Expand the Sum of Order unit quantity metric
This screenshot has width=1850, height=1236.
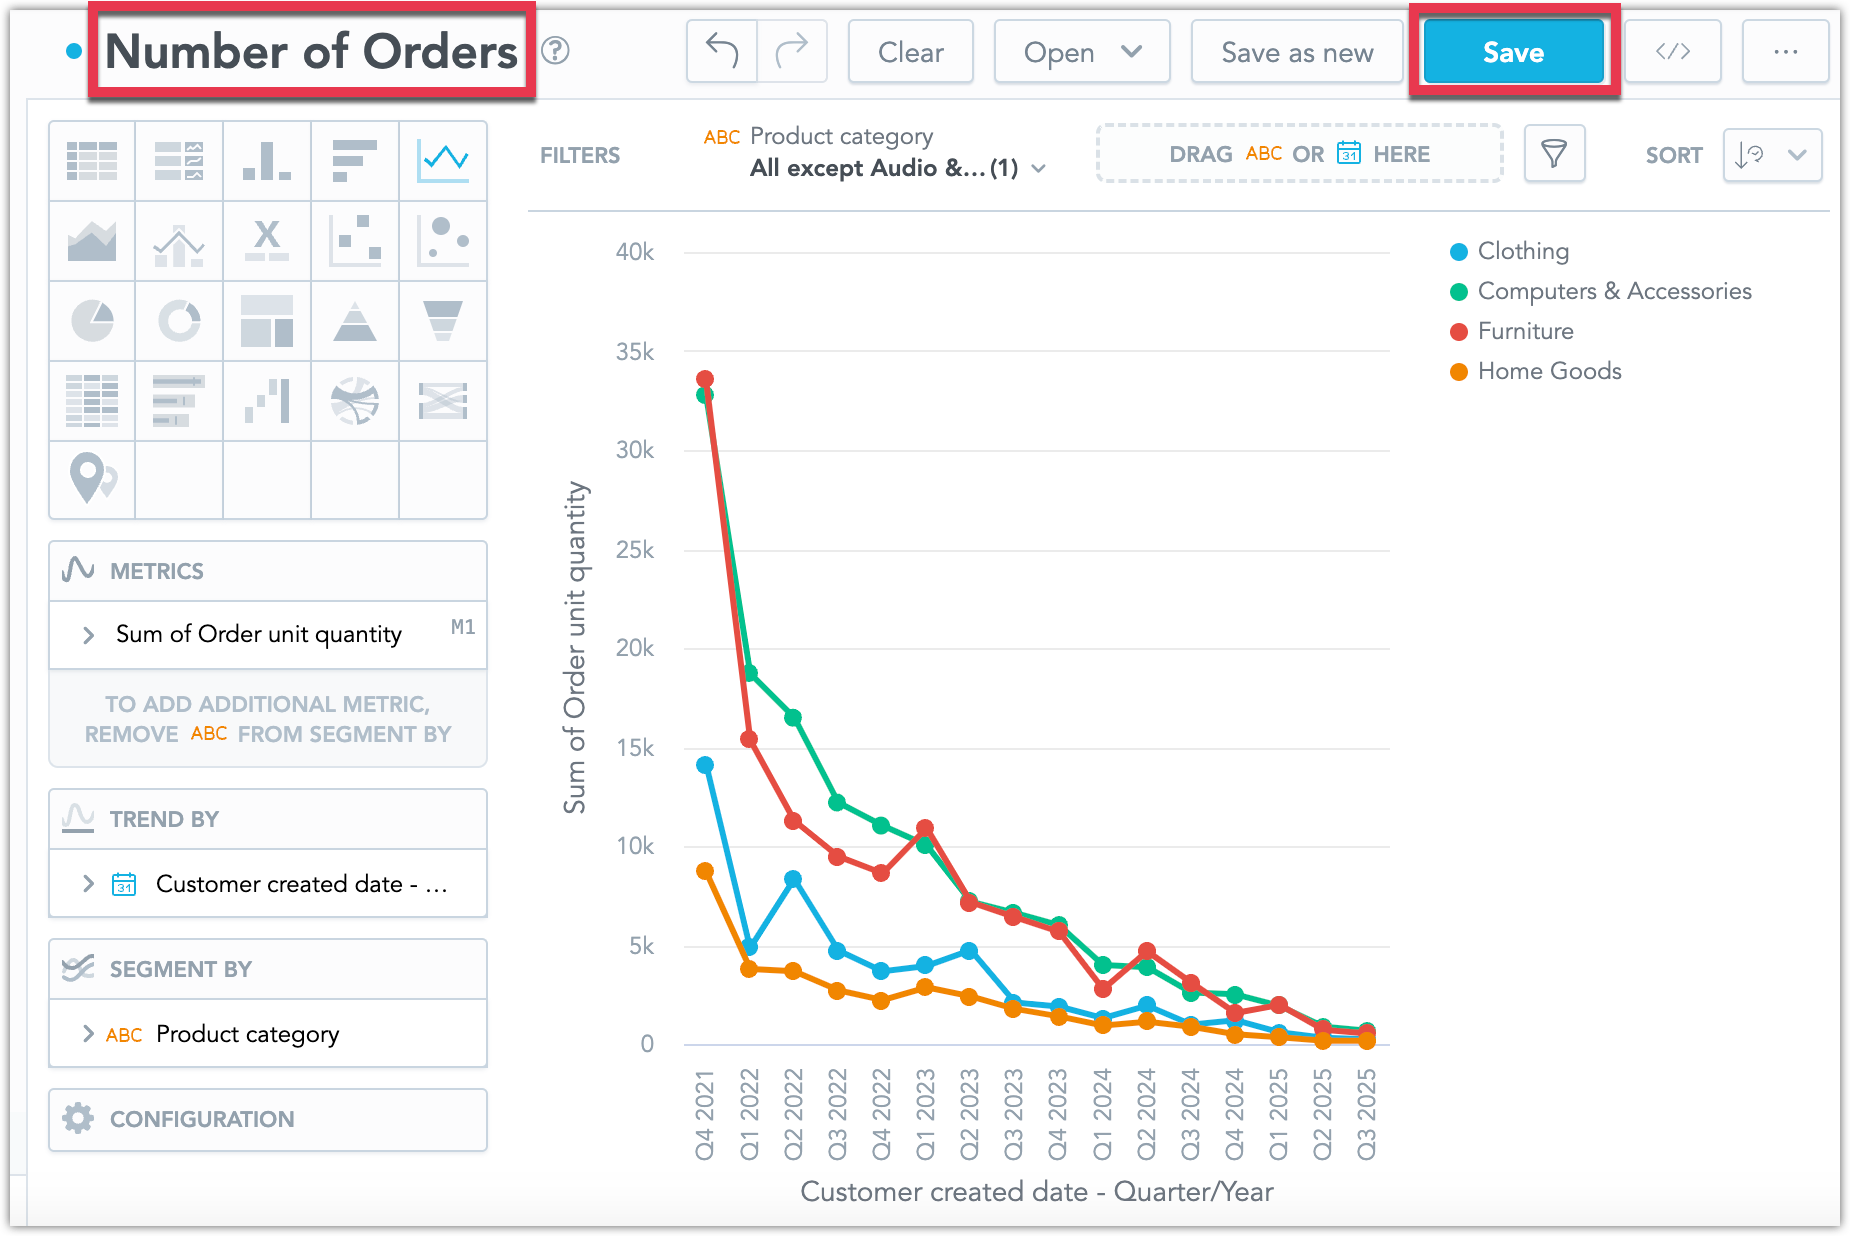tap(88, 634)
